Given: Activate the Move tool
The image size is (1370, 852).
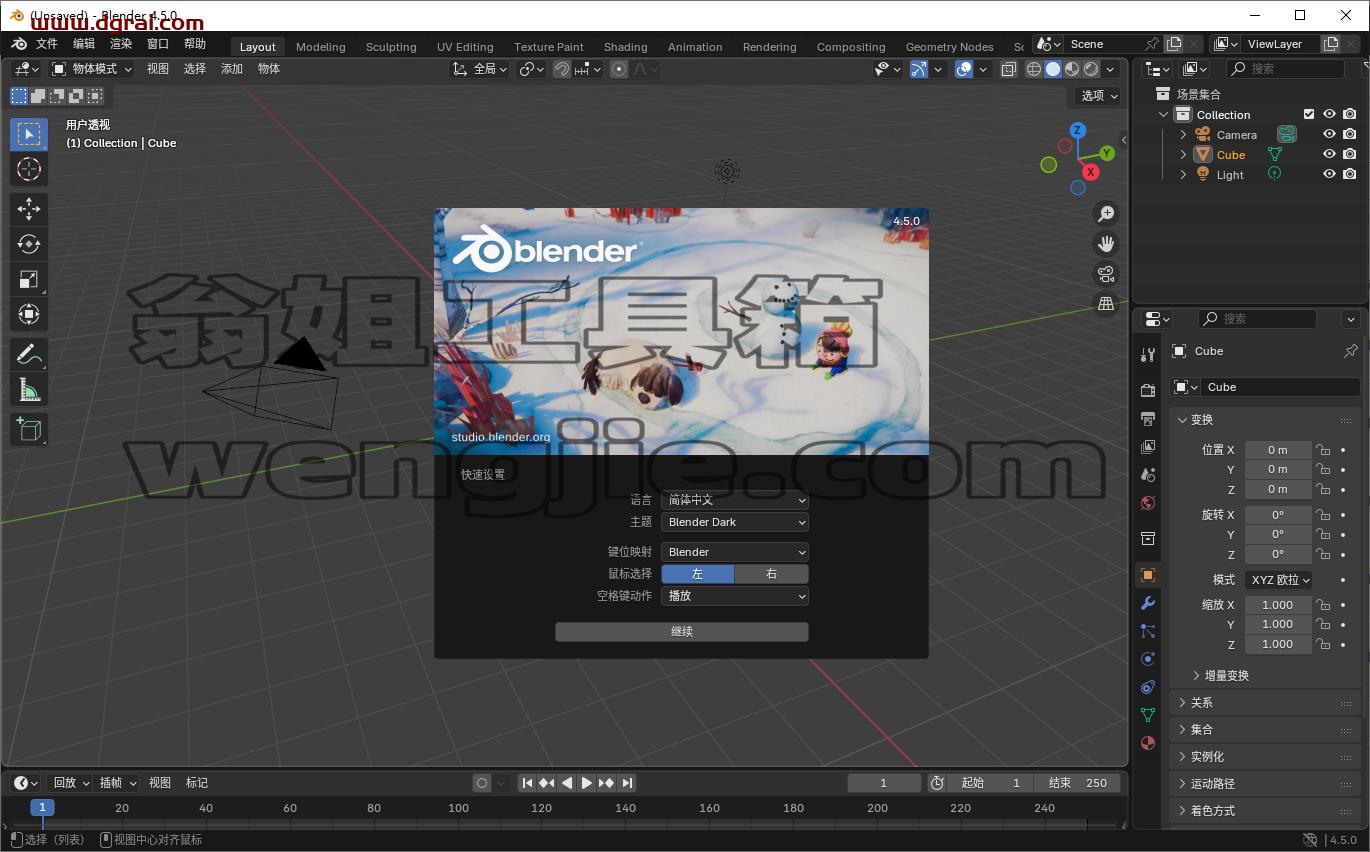Looking at the screenshot, I should pyautogui.click(x=29, y=208).
